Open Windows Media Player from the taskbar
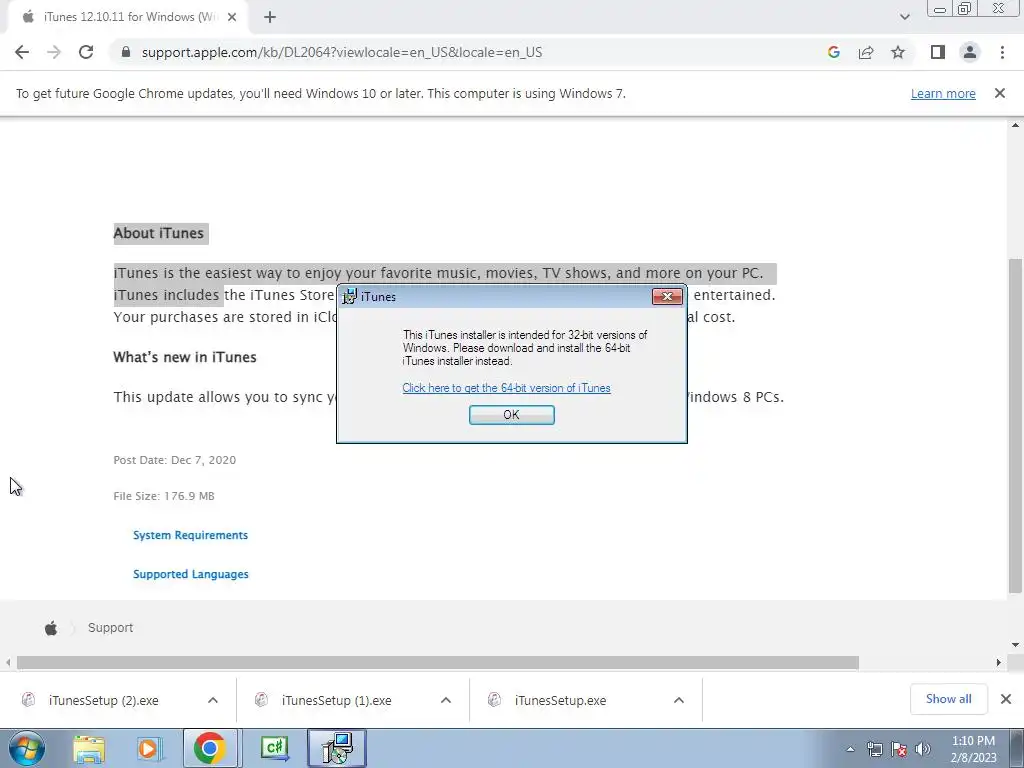The width and height of the screenshot is (1024, 768). pos(148,749)
